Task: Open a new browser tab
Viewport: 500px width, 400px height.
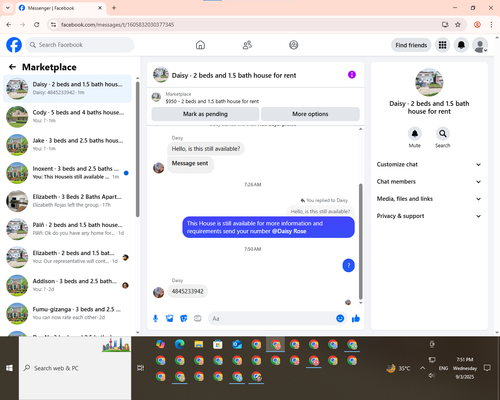Action: click(x=114, y=8)
